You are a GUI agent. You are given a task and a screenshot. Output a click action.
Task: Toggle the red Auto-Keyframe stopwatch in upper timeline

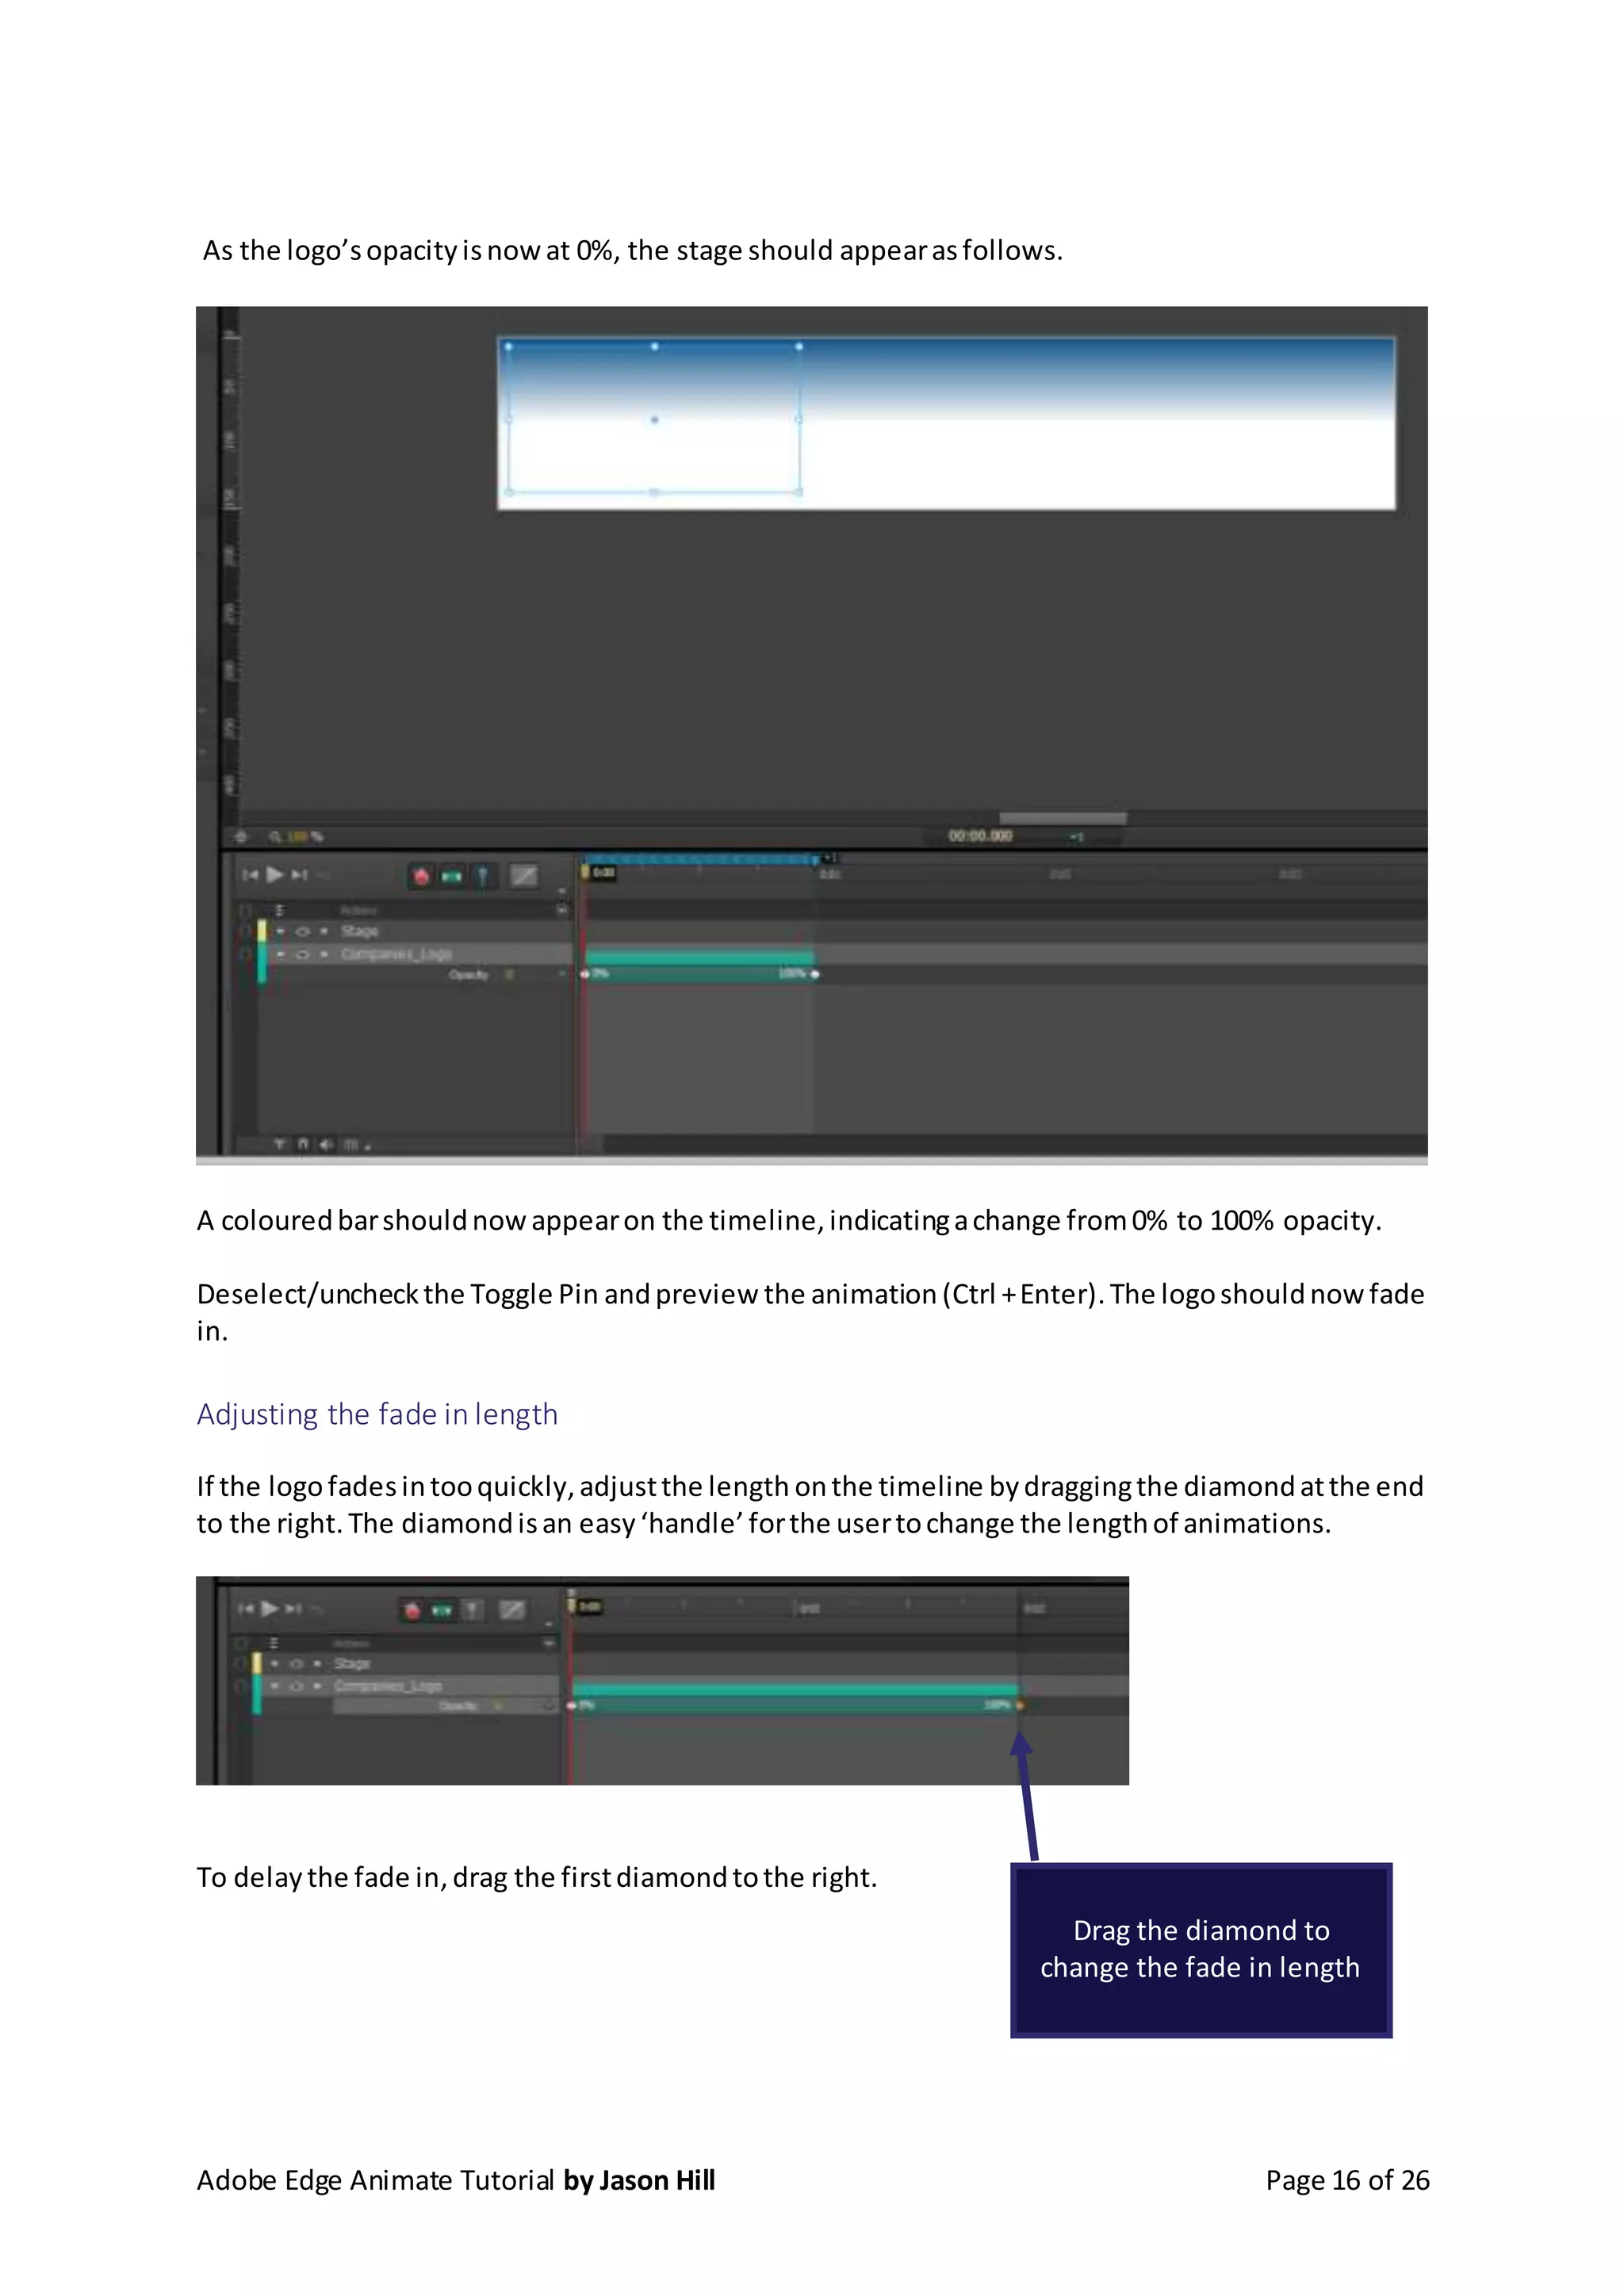pyautogui.click(x=421, y=876)
